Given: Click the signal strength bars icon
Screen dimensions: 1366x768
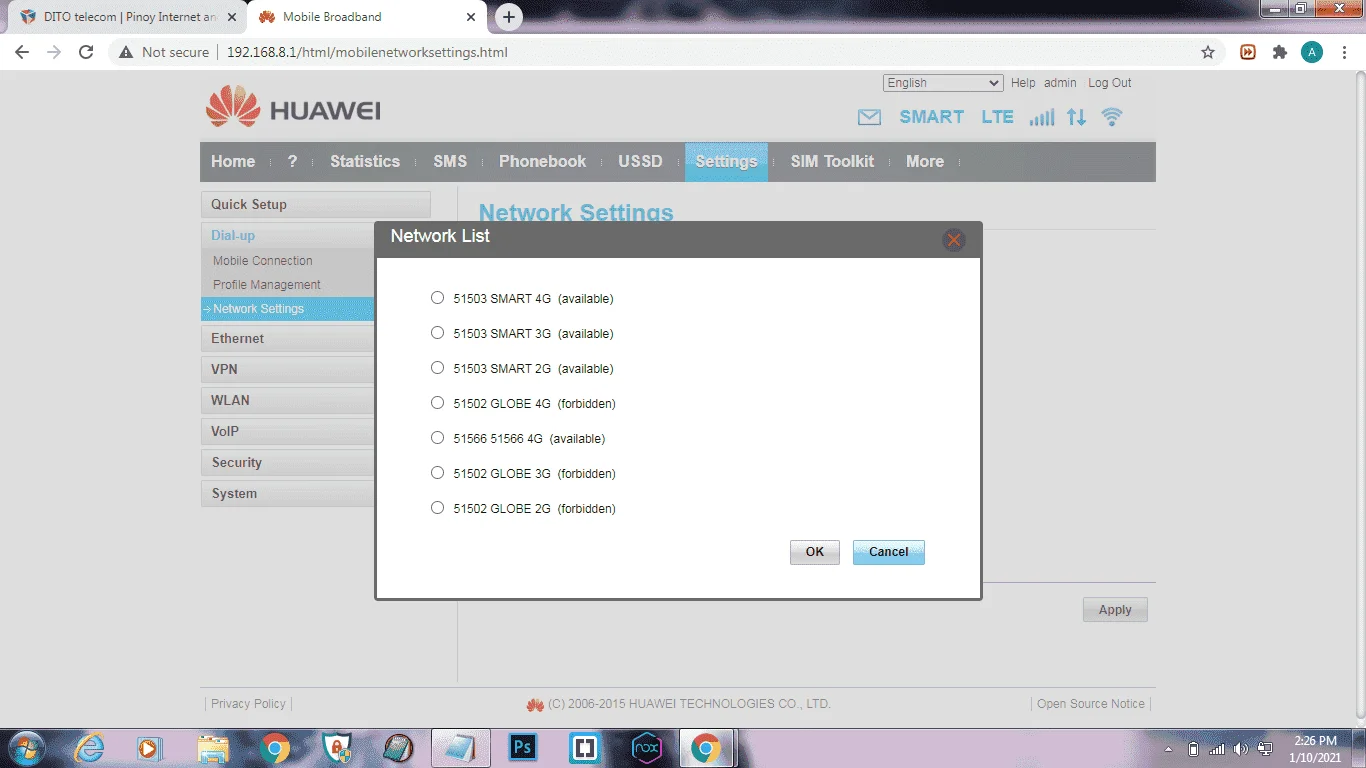Looking at the screenshot, I should pos(1042,117).
